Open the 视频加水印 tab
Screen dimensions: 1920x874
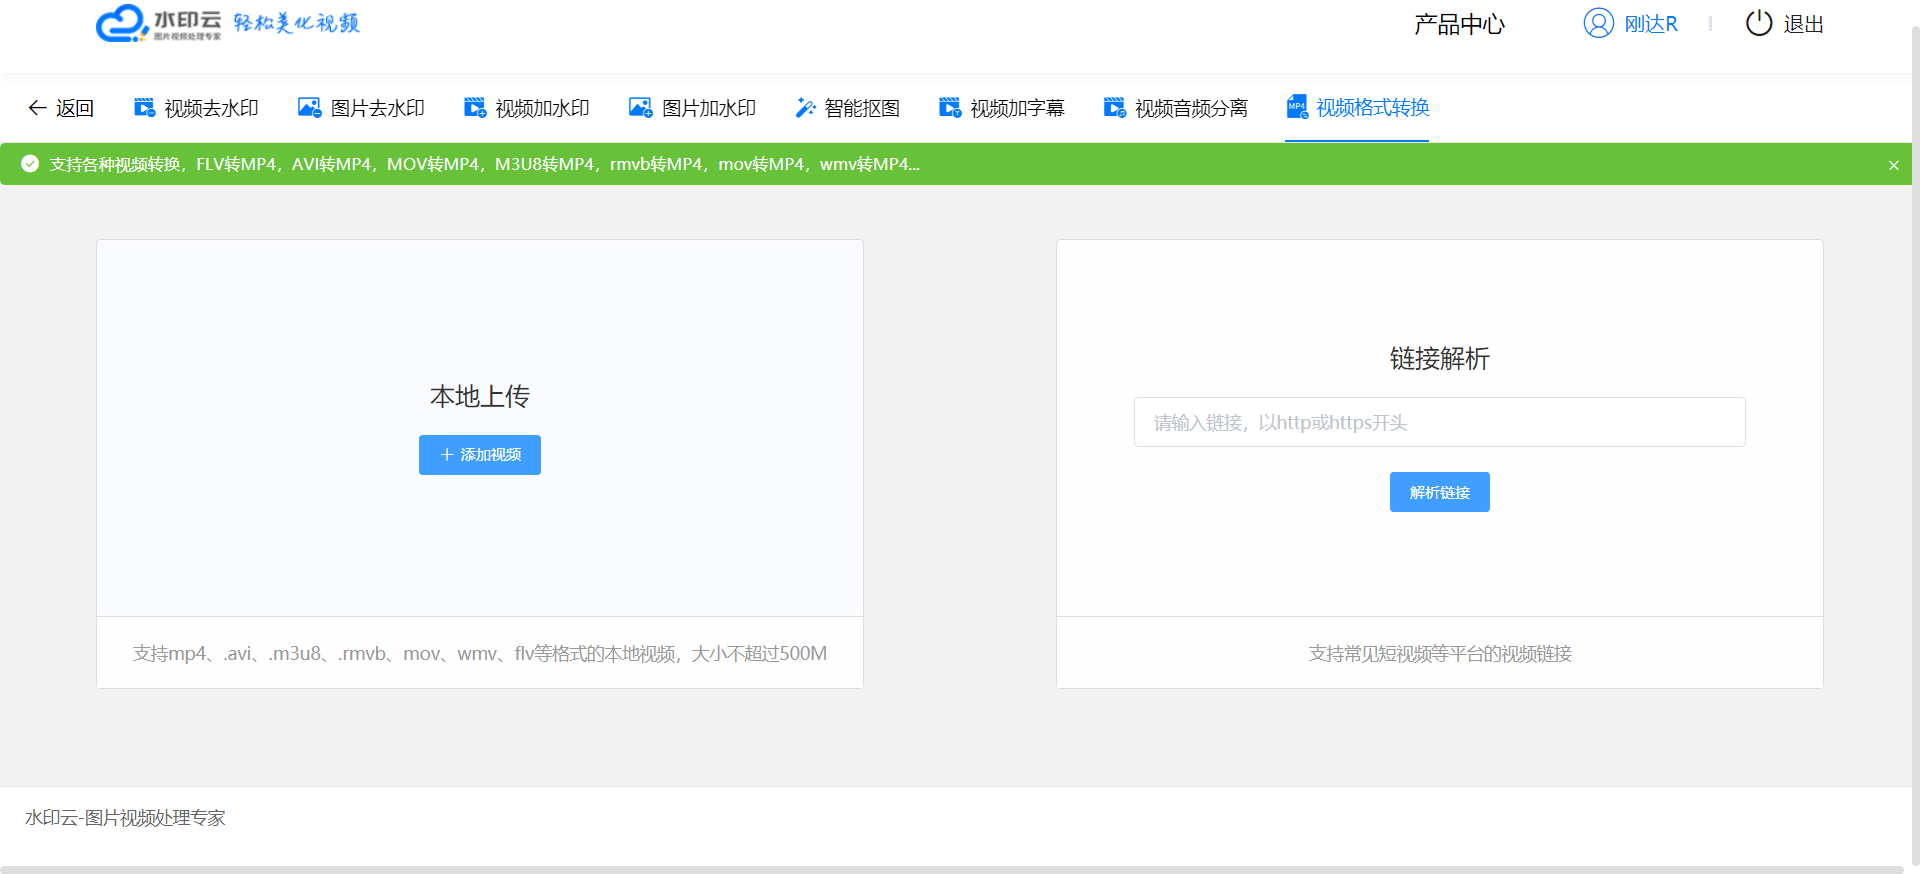coord(527,108)
